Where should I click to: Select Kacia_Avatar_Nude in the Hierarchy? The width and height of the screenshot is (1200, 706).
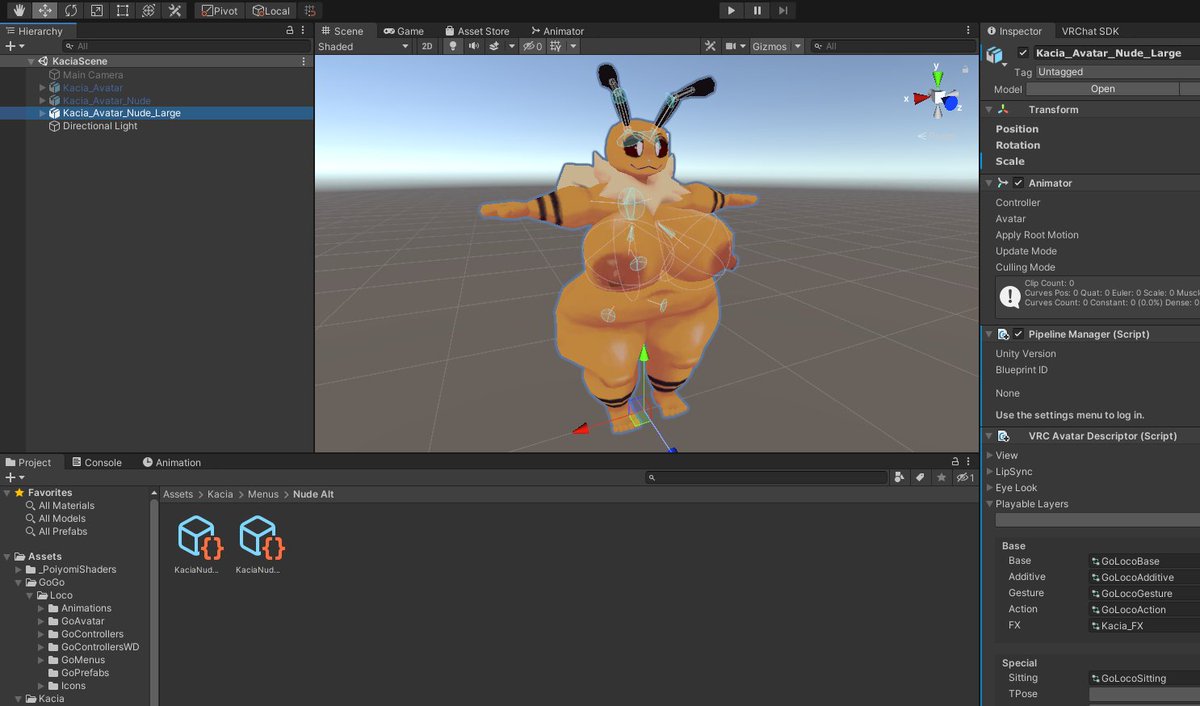click(x=107, y=100)
